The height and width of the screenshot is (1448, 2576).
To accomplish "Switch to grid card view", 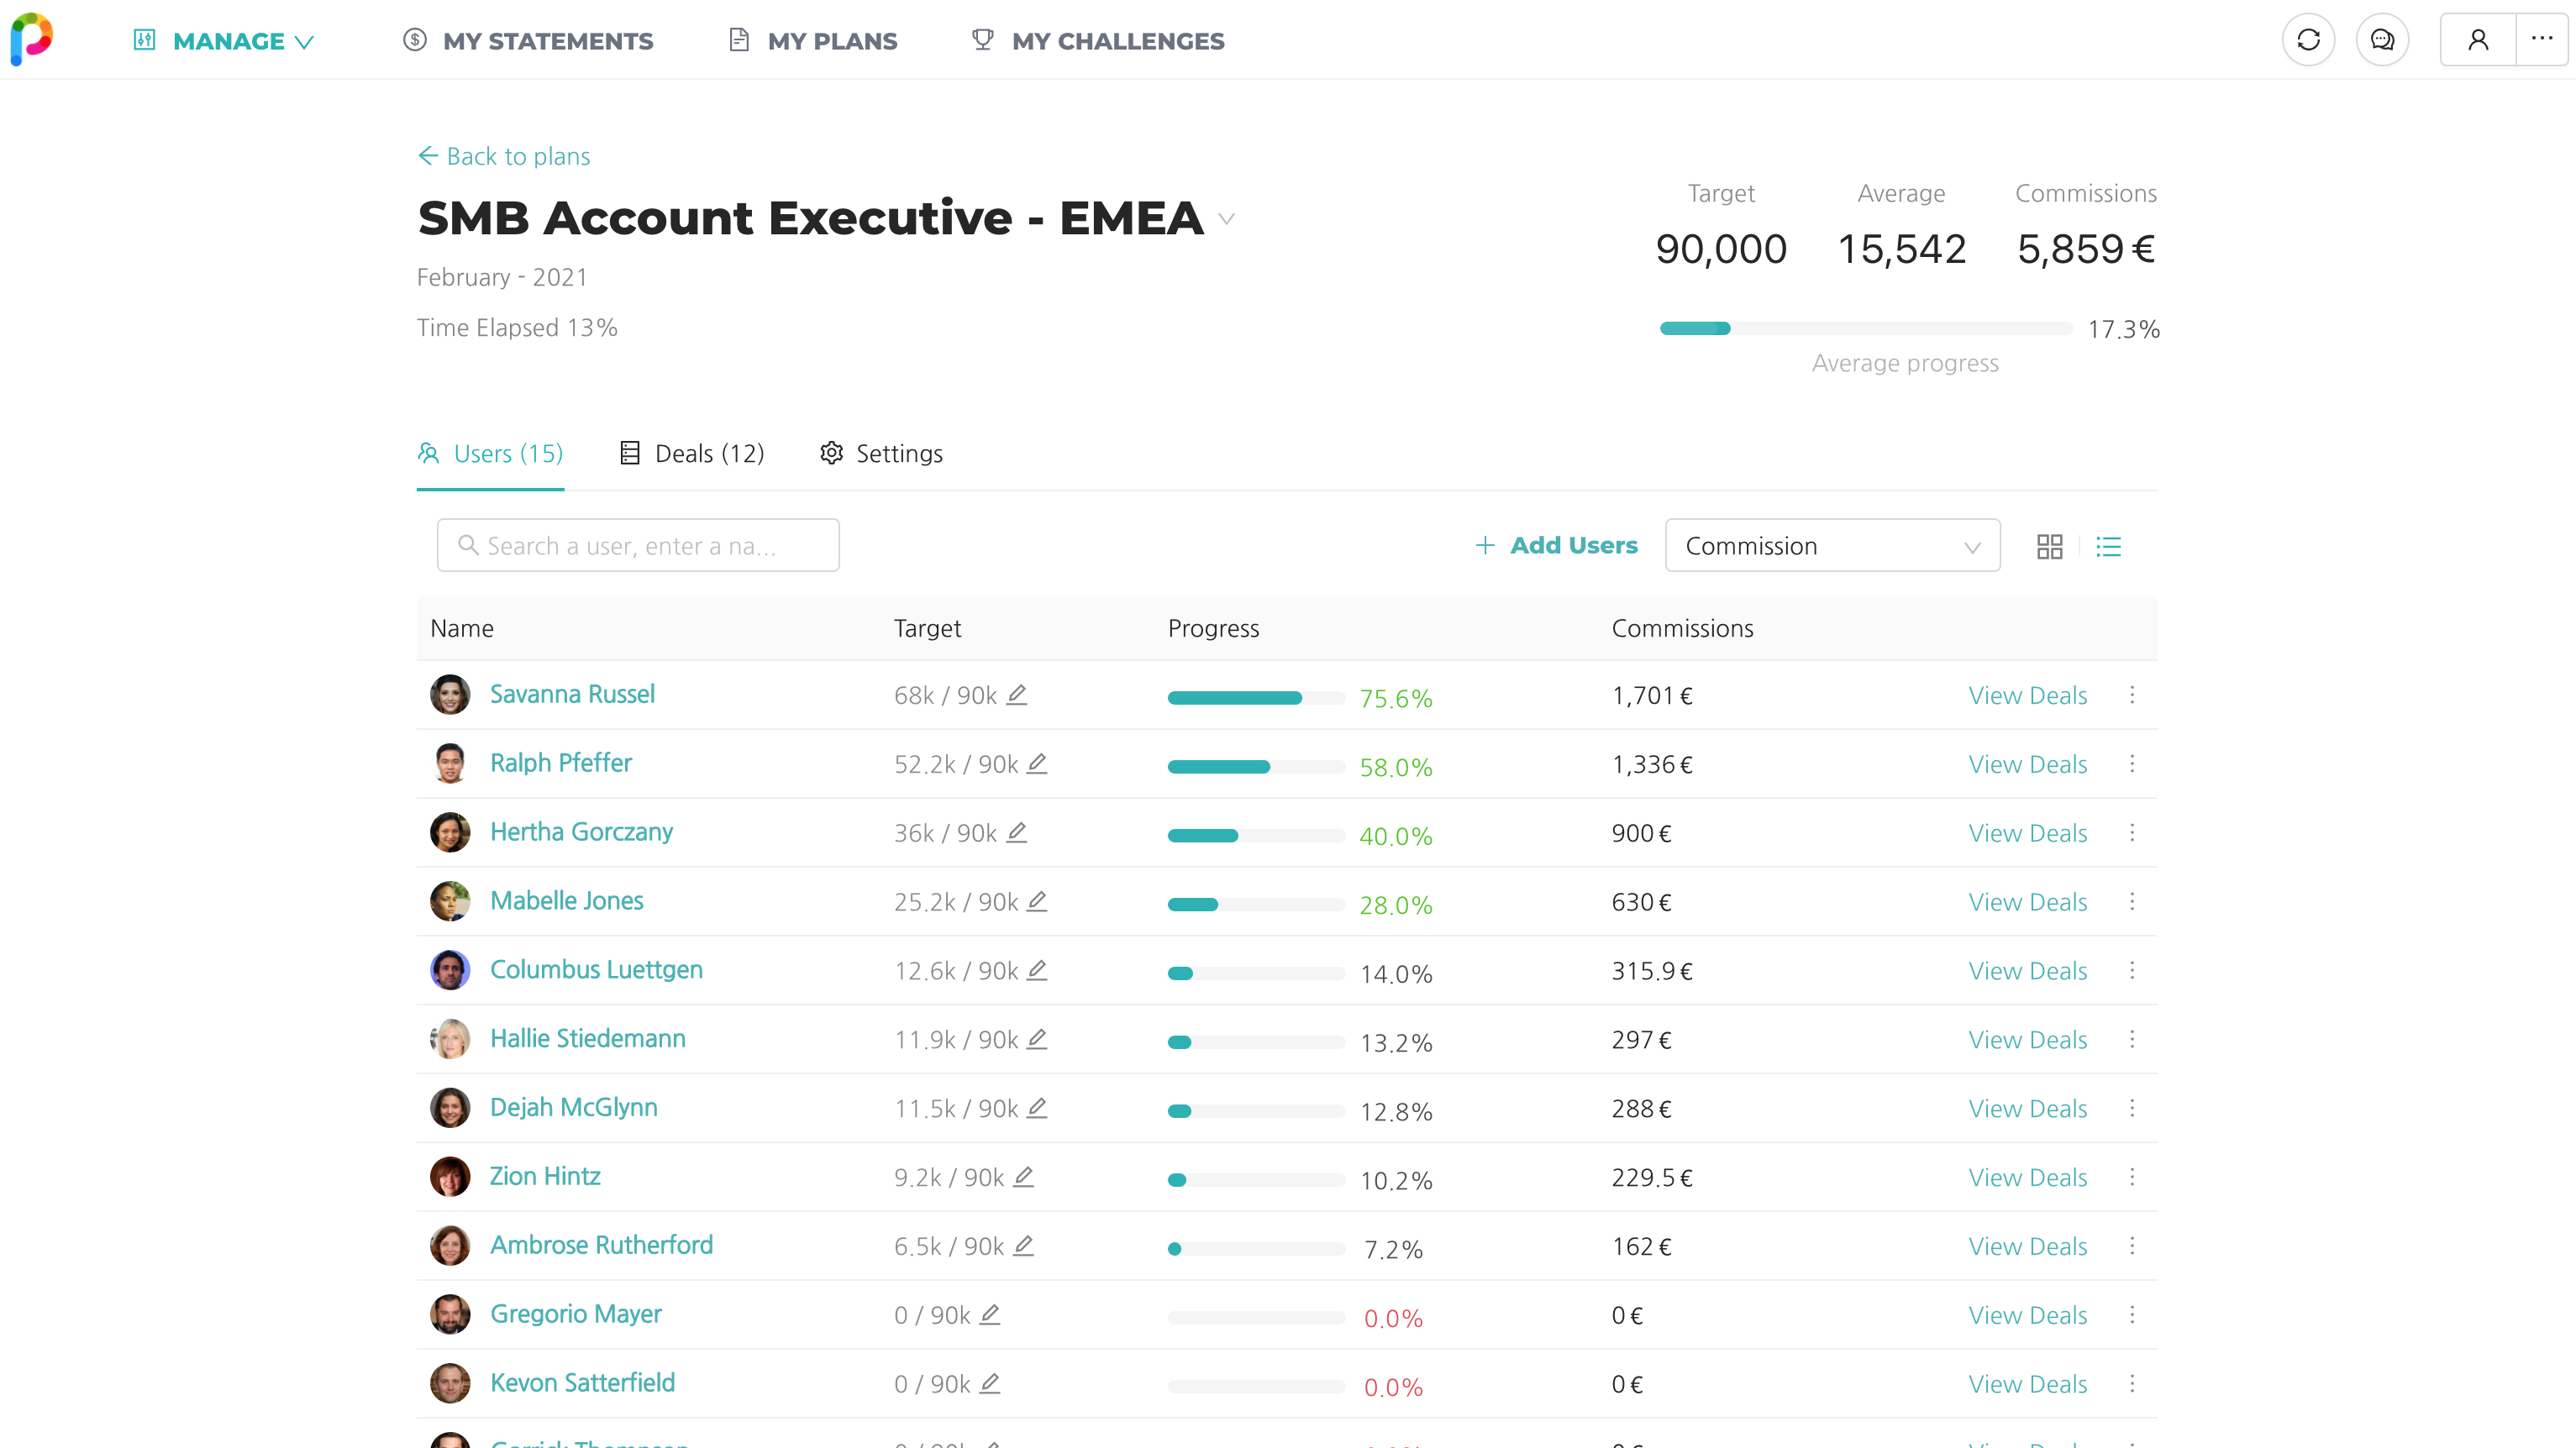I will click(2049, 546).
